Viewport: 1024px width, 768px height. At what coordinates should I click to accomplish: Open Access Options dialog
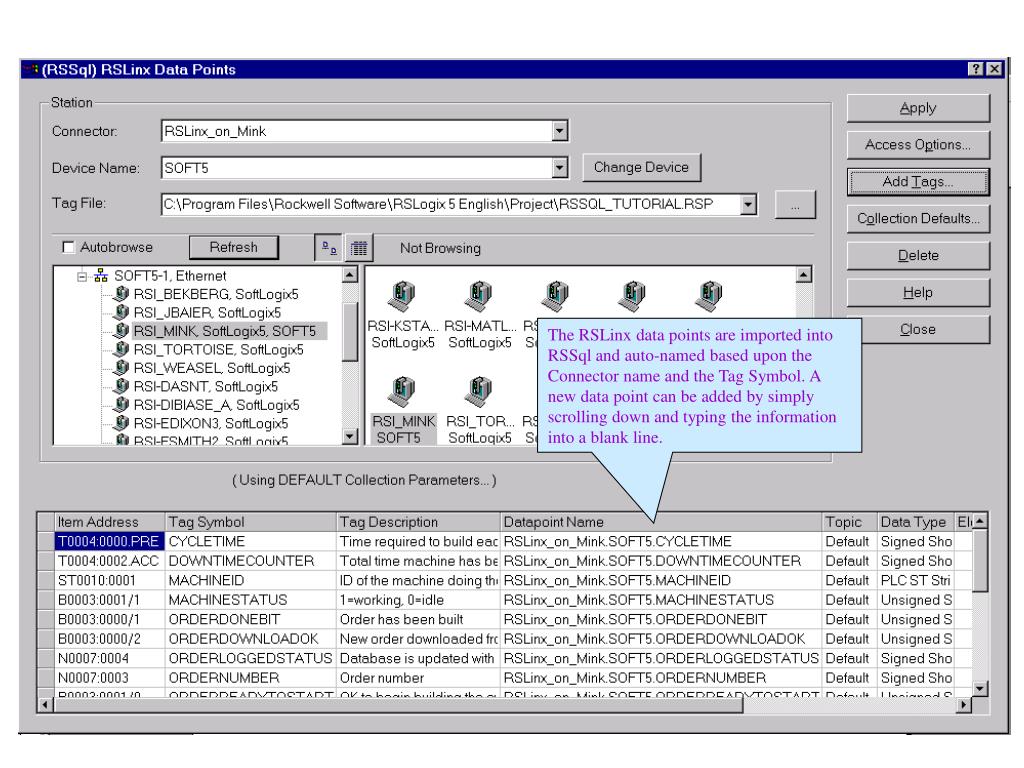coord(918,144)
